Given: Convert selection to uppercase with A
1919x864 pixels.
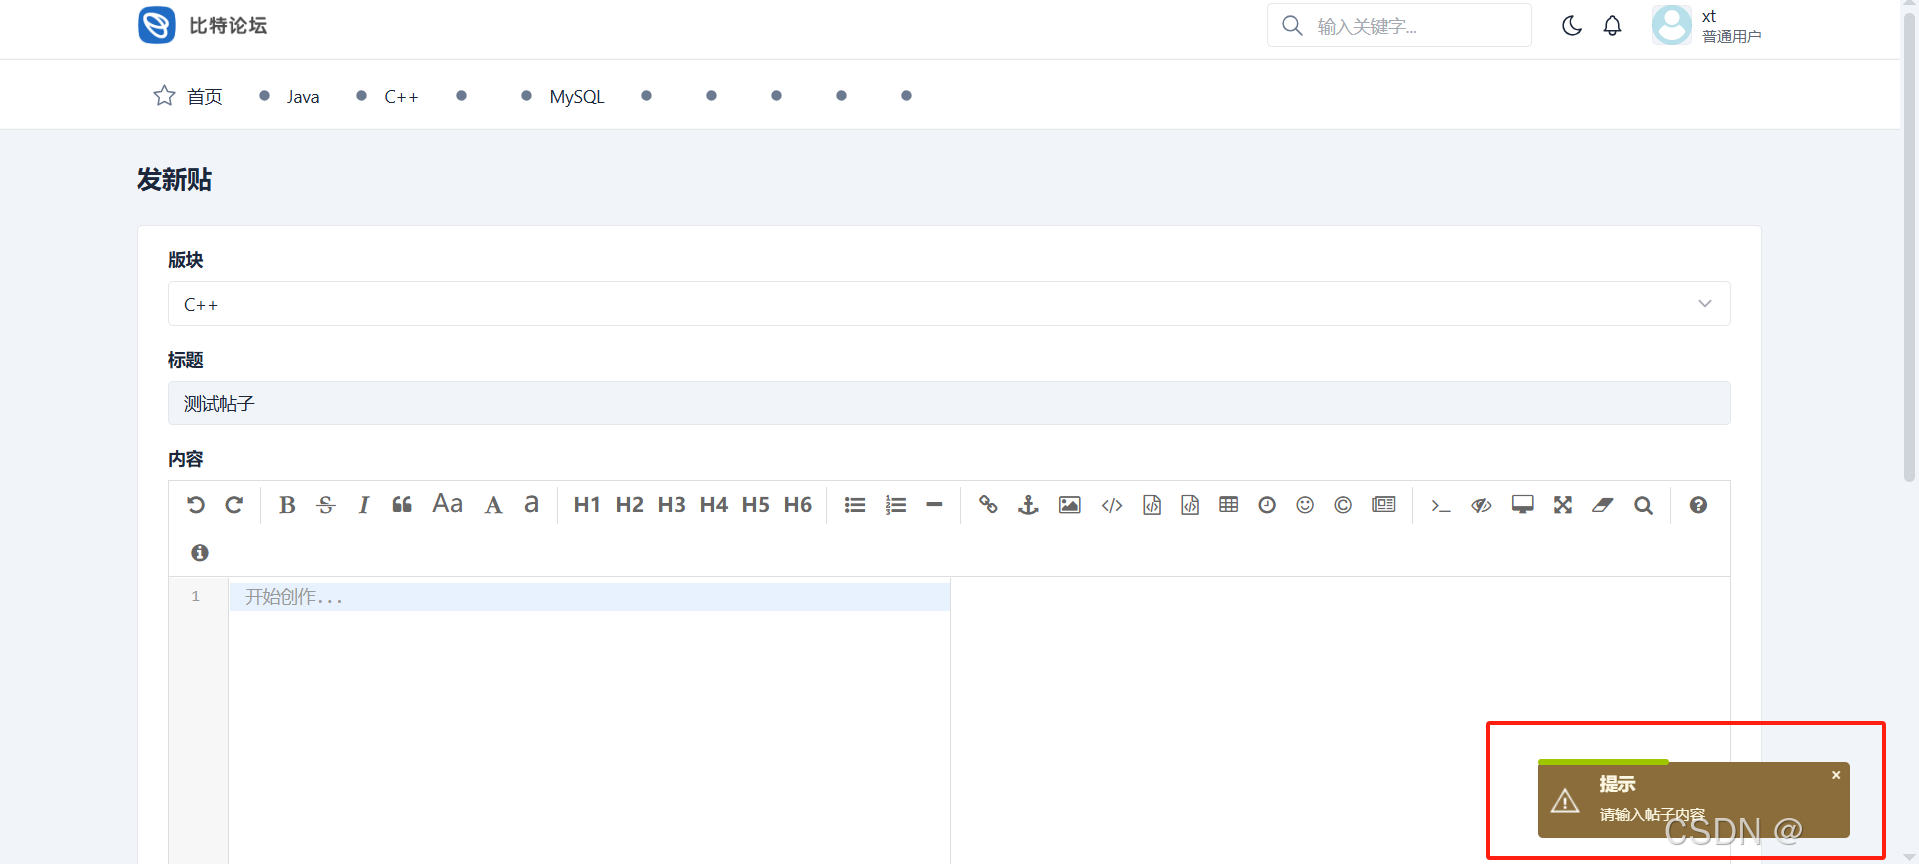Looking at the screenshot, I should tap(493, 505).
